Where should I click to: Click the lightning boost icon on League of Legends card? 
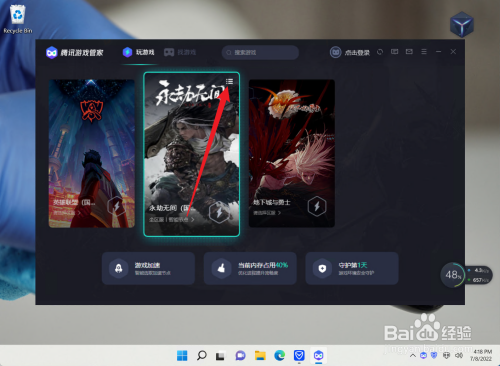[x=117, y=207]
